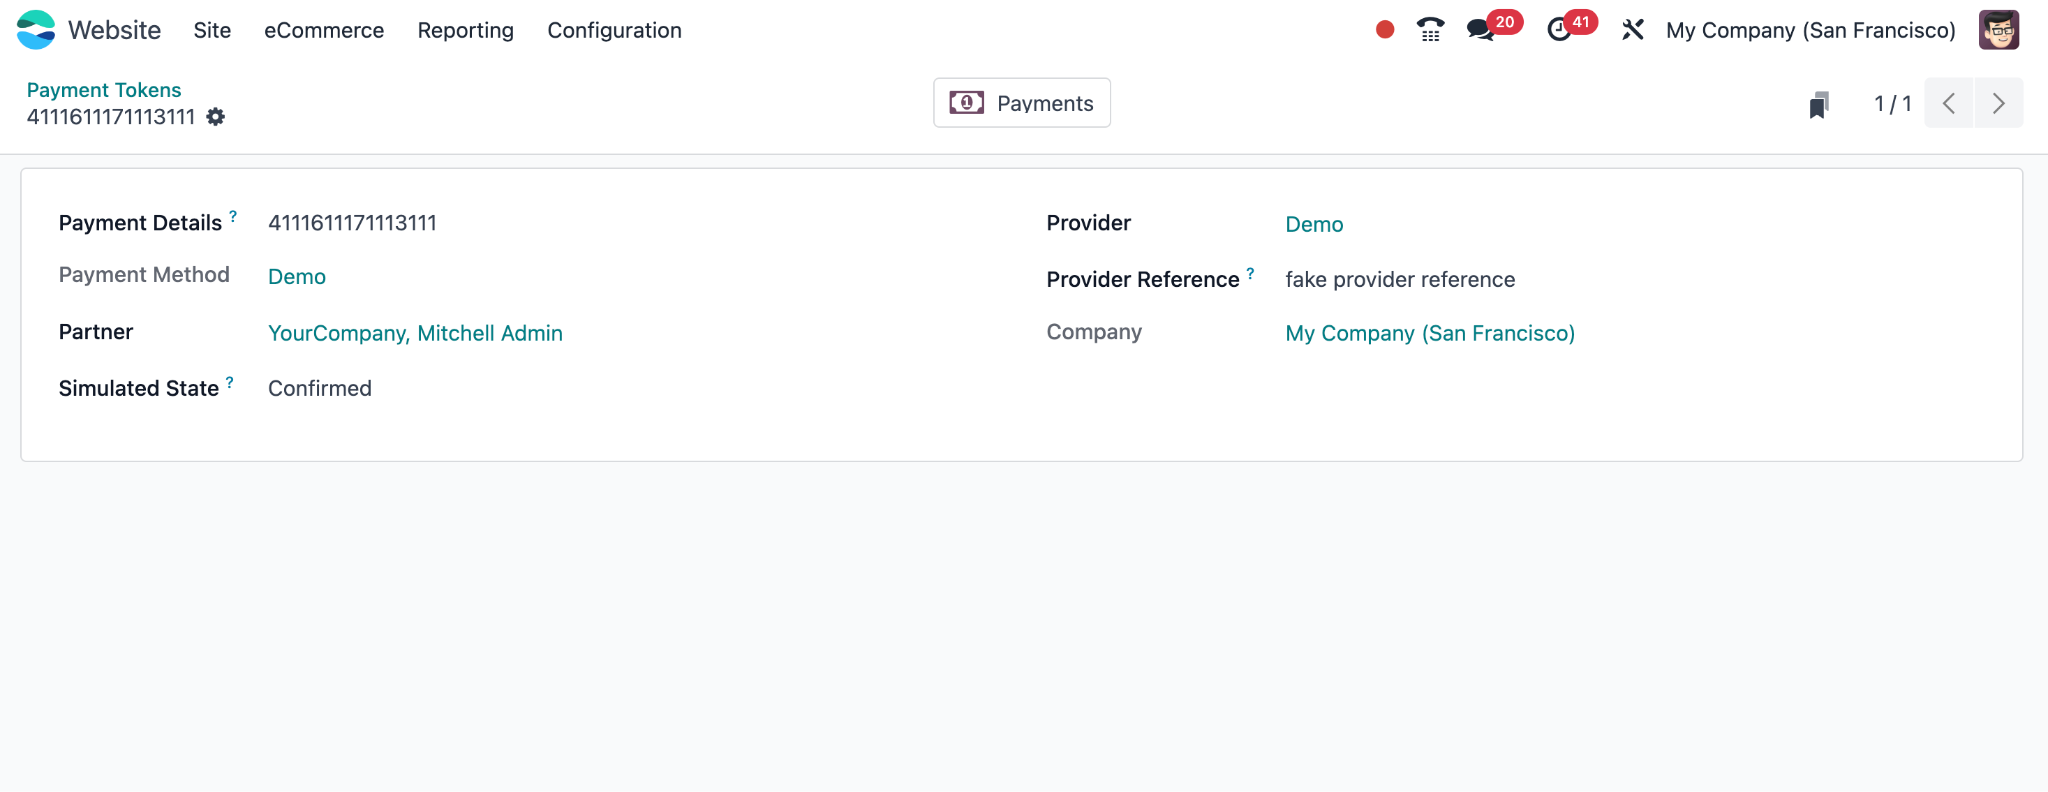Go back to Payment Tokens breadcrumb

(104, 90)
